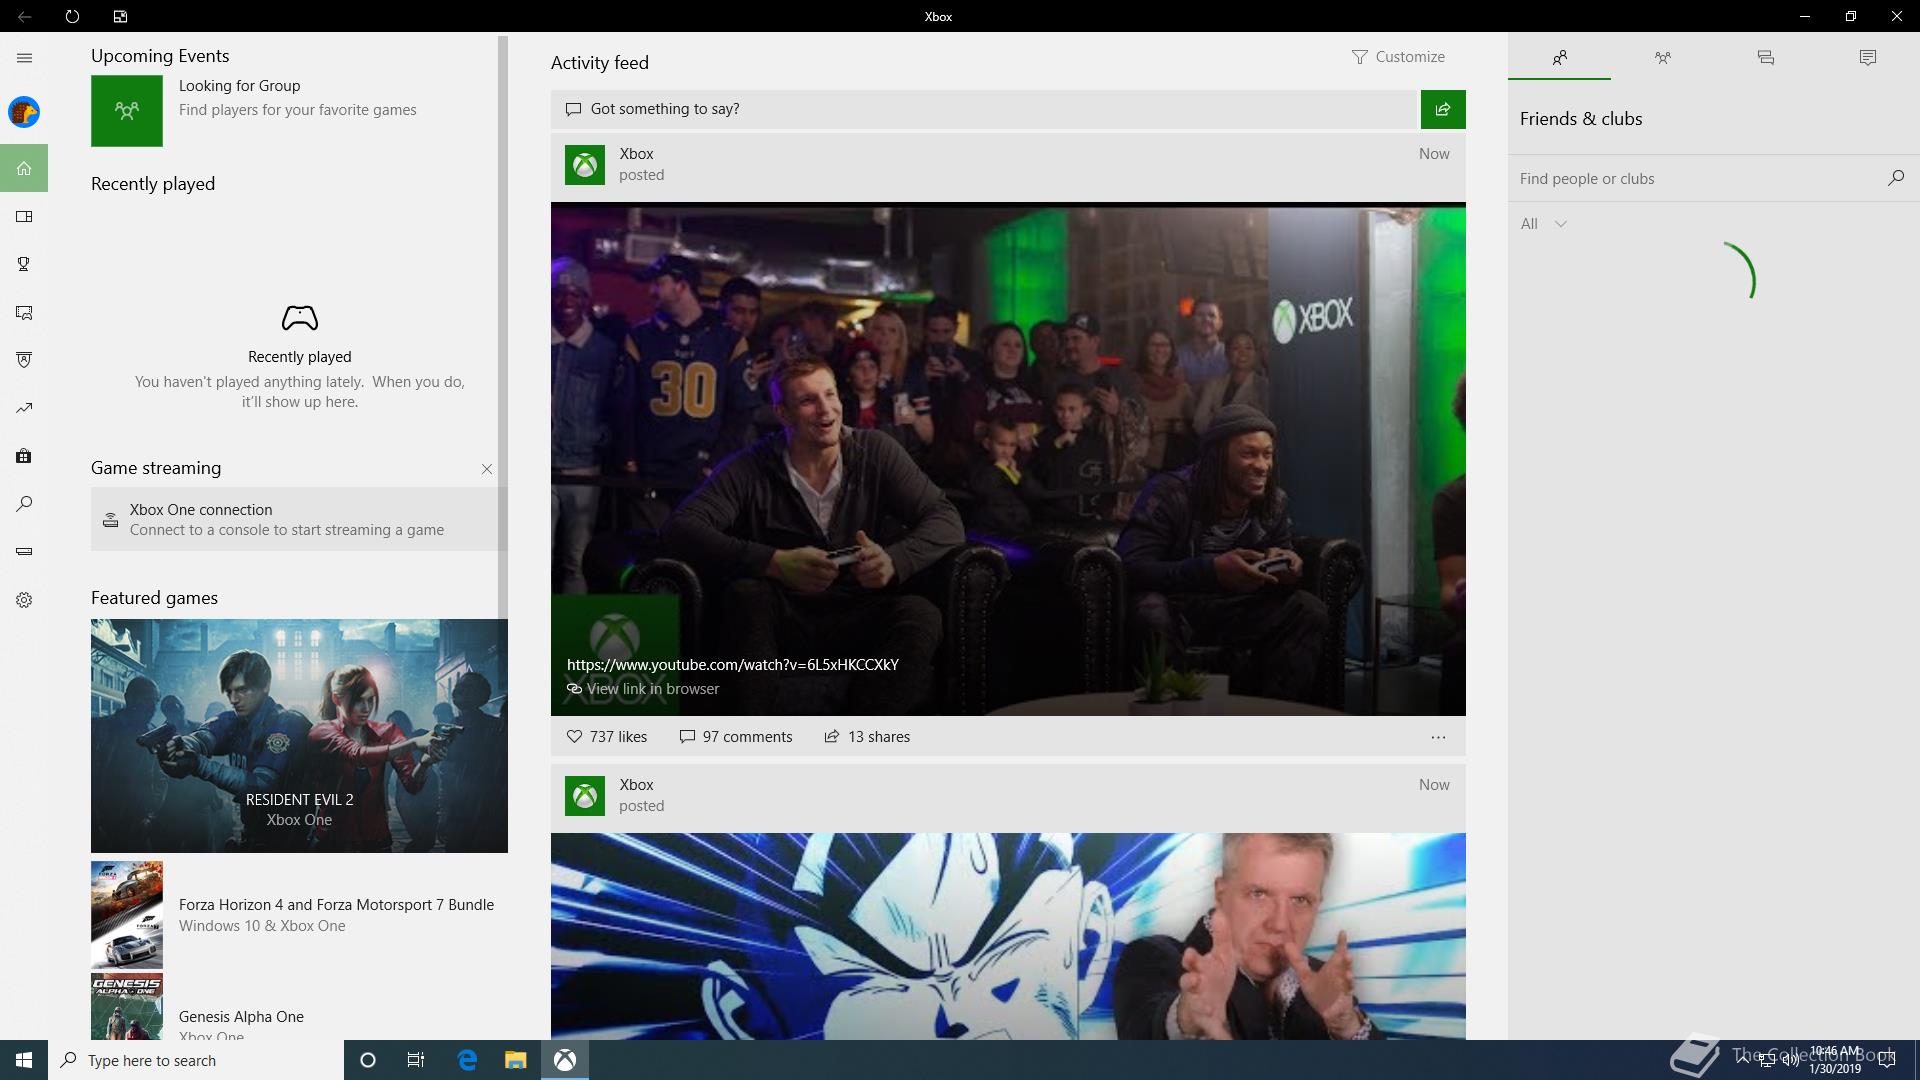Open the Xbox avatar on first post
This screenshot has width=1920, height=1080.
[585, 165]
